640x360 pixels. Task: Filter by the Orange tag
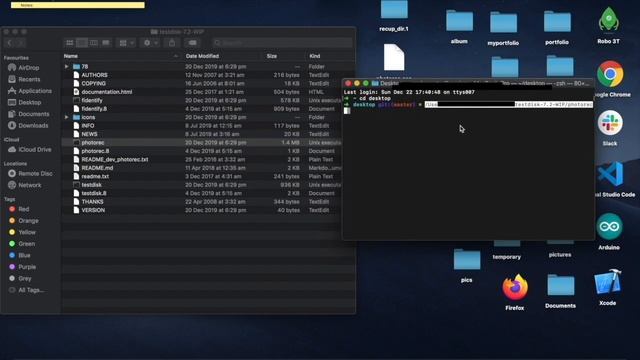coord(28,221)
